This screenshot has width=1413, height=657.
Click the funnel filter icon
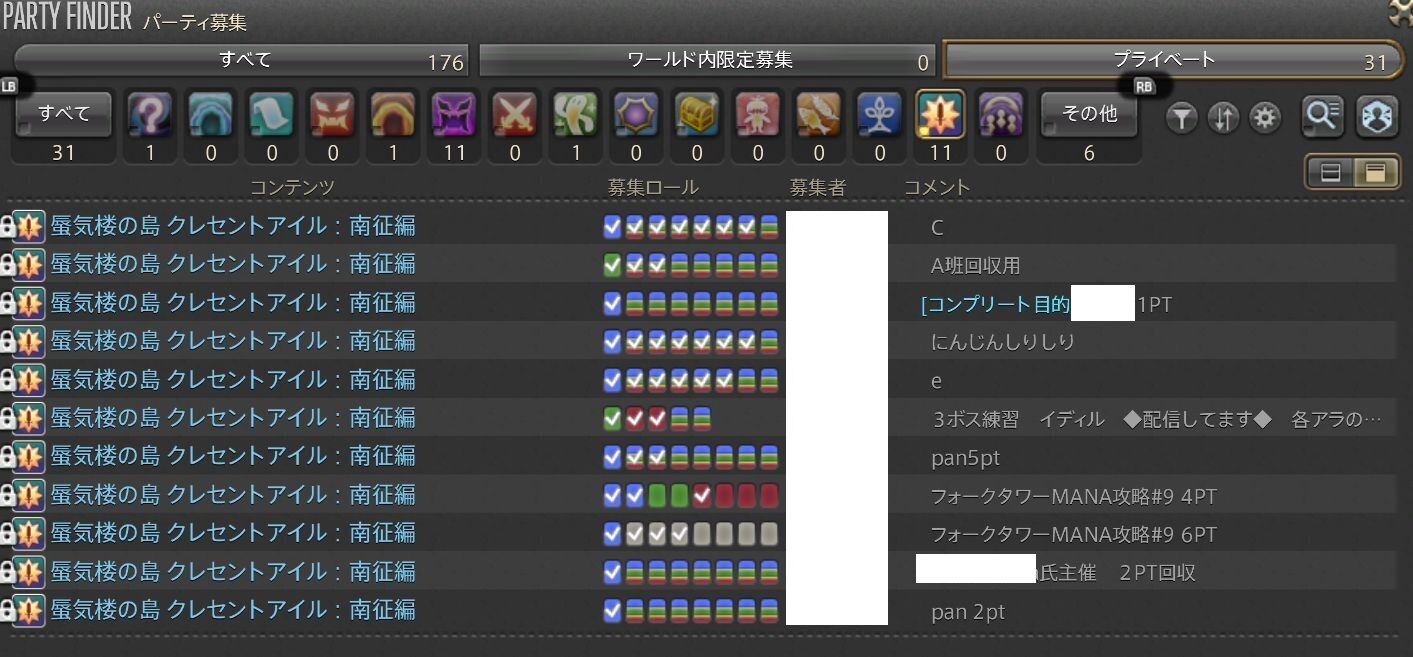(1182, 118)
